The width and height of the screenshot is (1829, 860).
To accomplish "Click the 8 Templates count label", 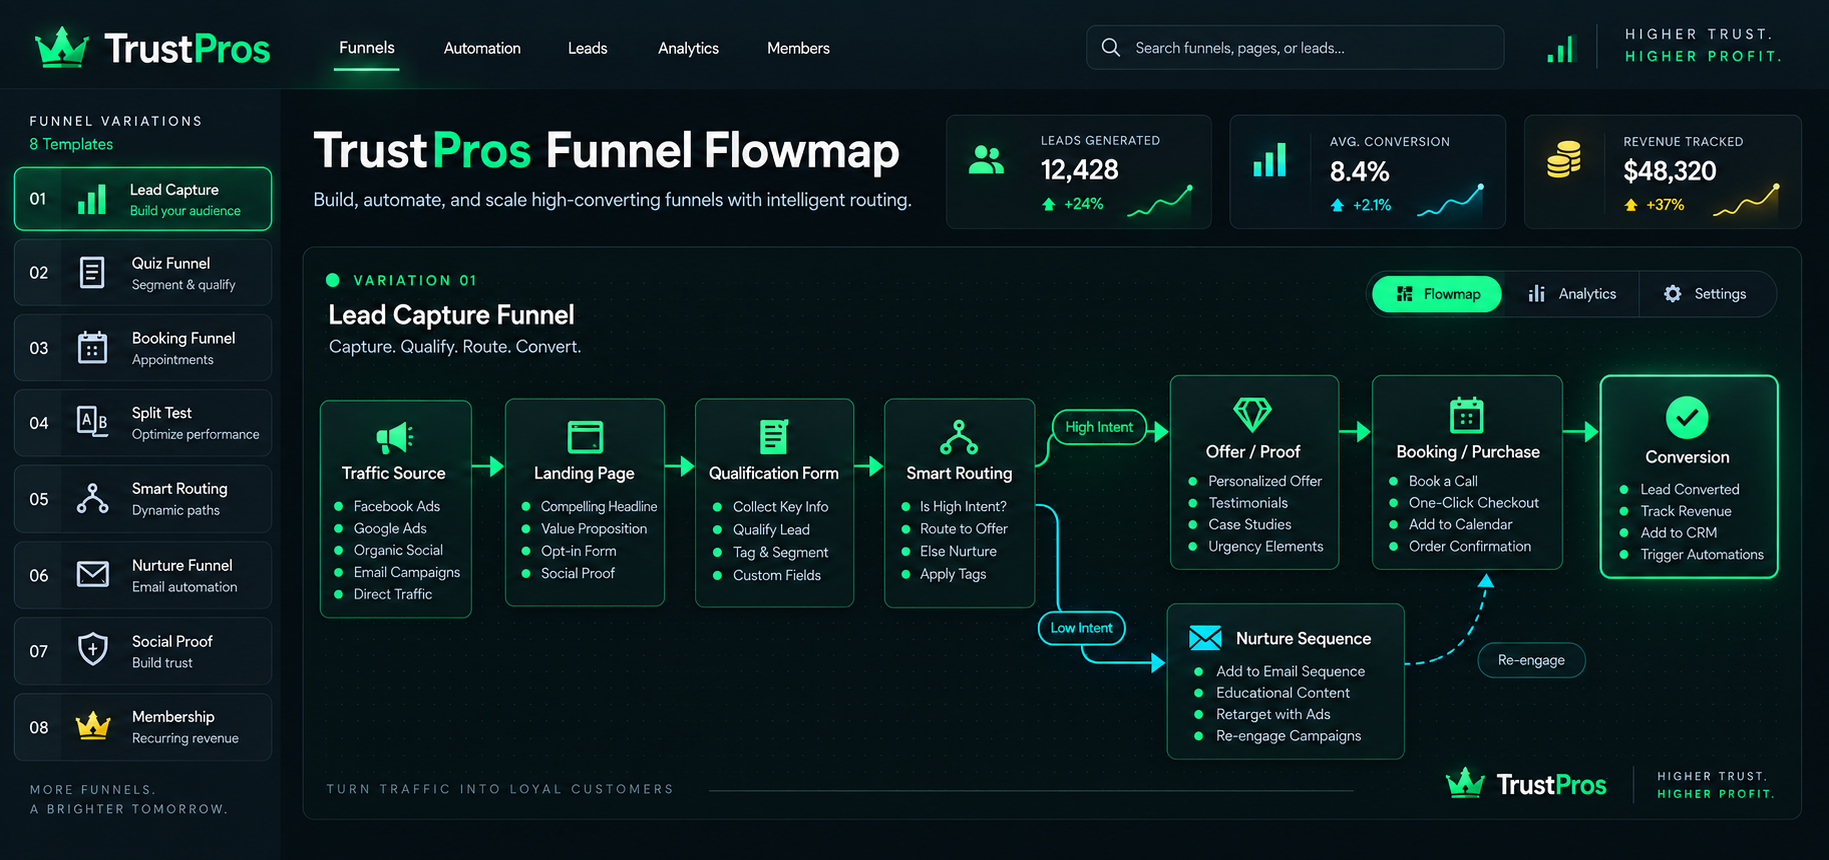I will (x=71, y=144).
